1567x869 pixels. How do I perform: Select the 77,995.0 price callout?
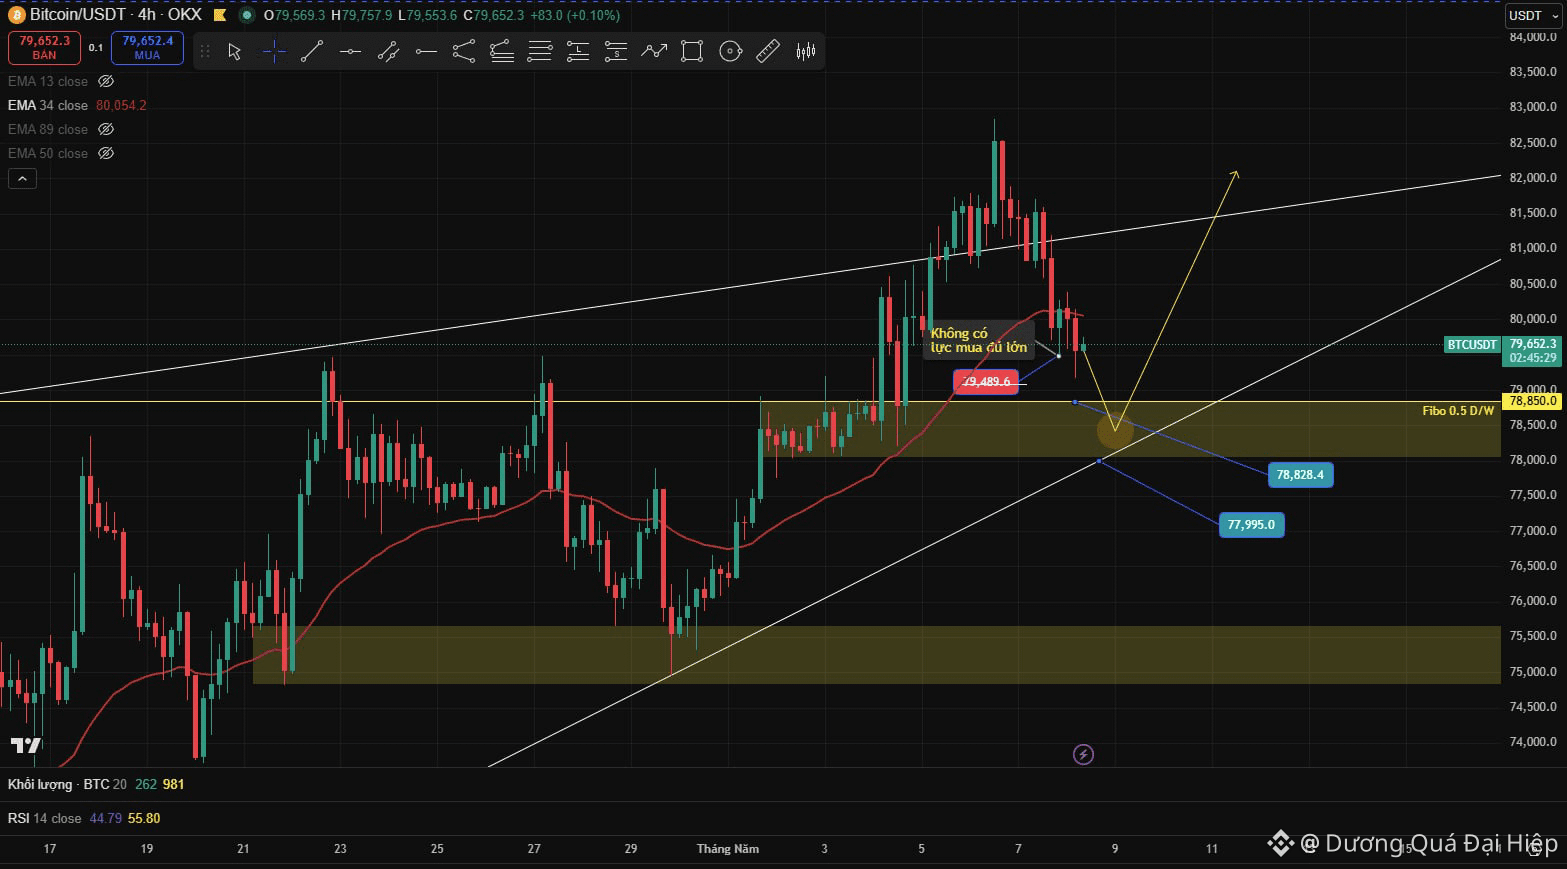1251,524
